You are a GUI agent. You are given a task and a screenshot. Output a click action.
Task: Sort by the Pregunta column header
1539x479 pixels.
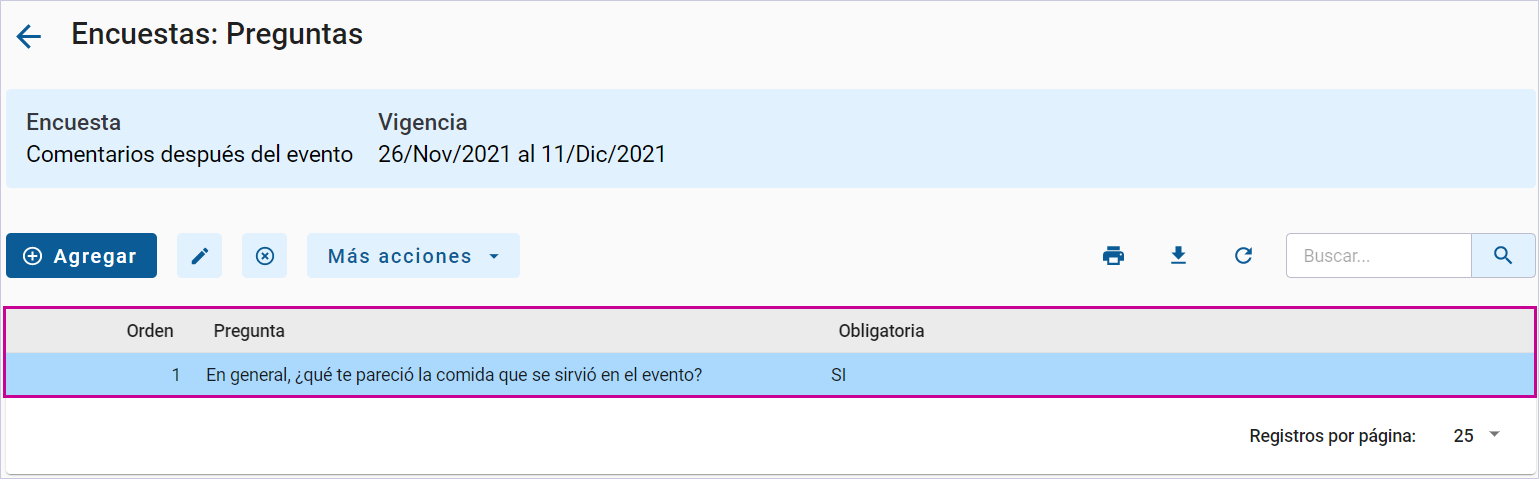click(249, 331)
